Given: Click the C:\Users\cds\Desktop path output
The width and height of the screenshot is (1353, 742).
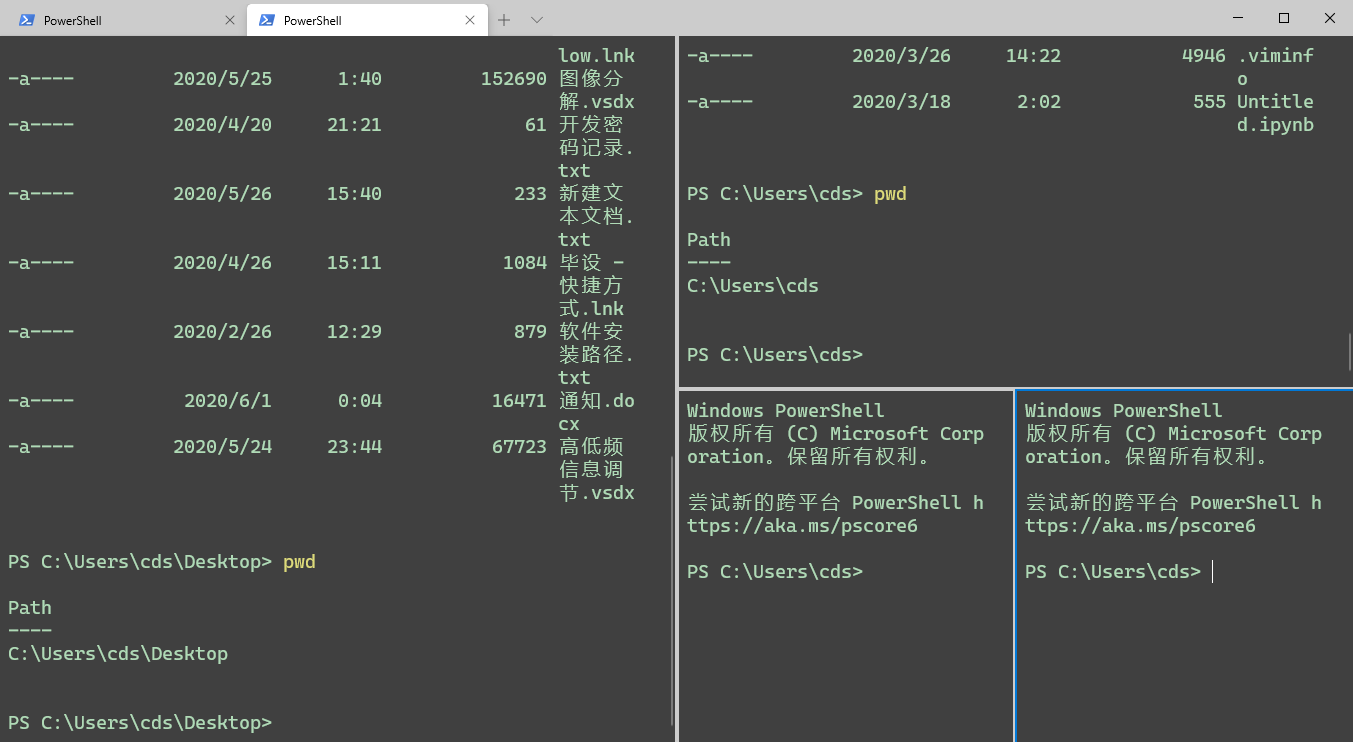Looking at the screenshot, I should click(x=118, y=654).
